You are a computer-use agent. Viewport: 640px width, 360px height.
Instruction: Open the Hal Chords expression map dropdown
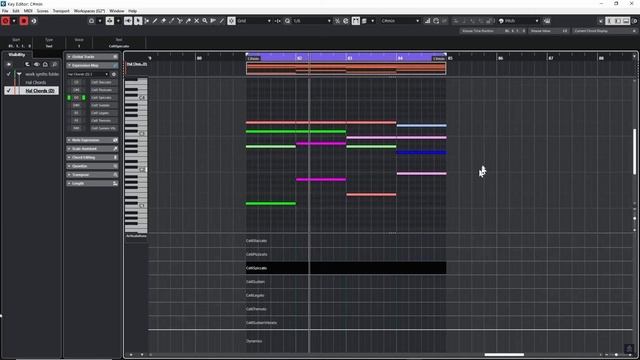click(88, 74)
